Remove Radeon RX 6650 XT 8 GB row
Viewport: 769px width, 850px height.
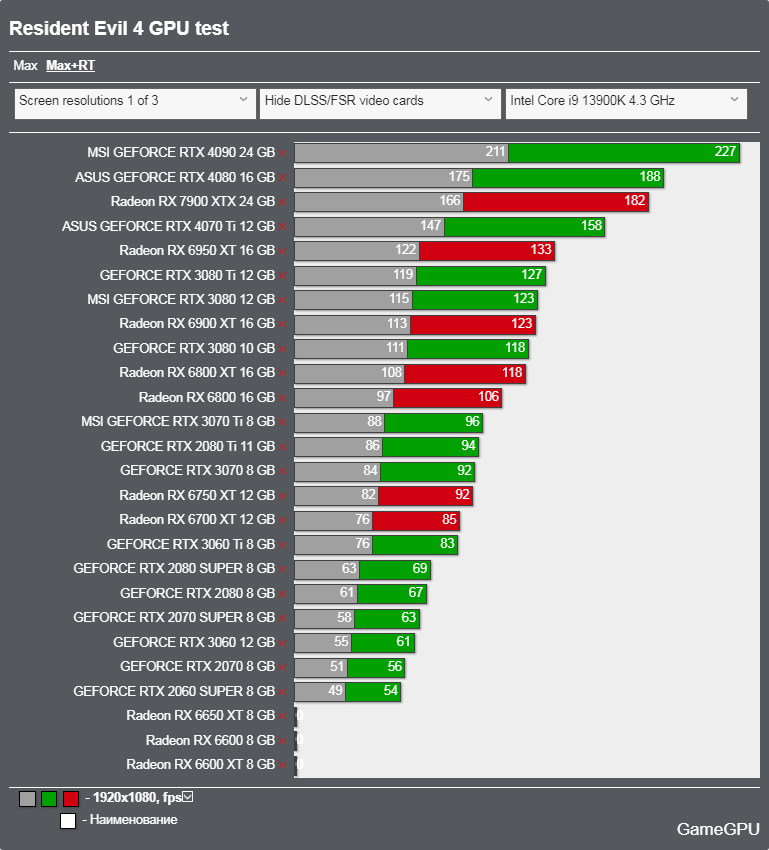click(282, 717)
